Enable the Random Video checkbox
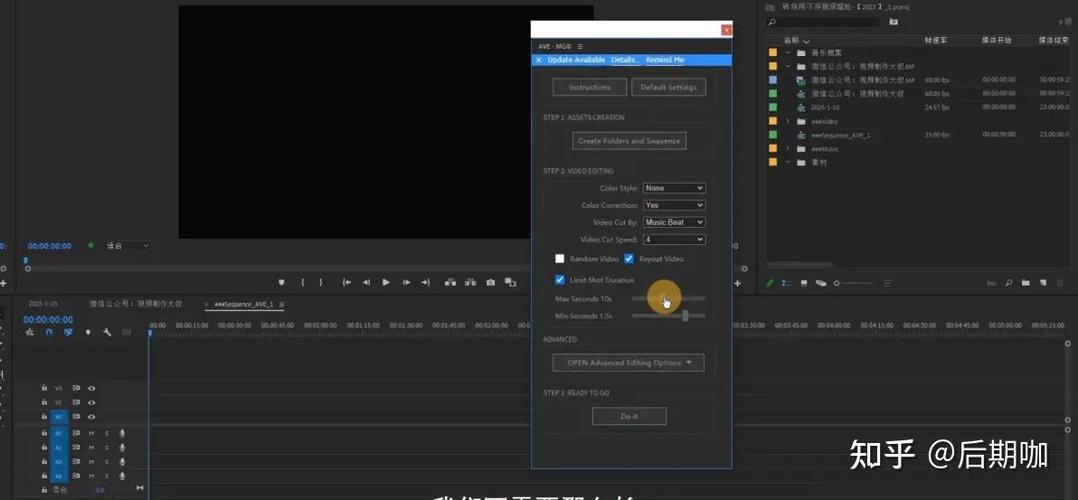 tap(560, 259)
